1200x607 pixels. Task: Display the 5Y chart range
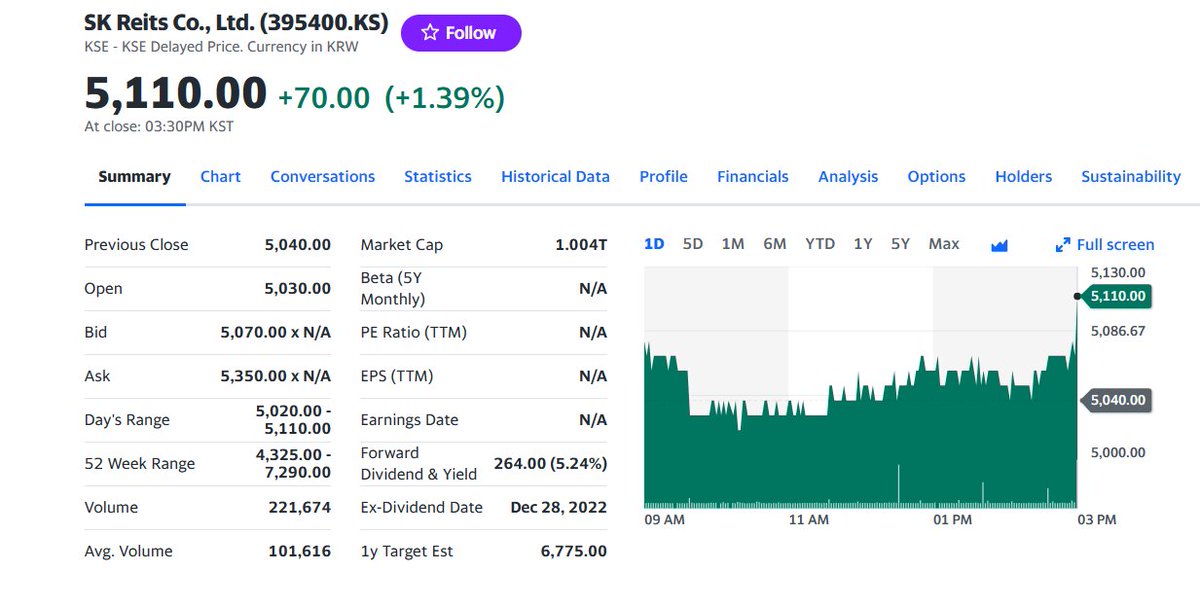(x=900, y=244)
